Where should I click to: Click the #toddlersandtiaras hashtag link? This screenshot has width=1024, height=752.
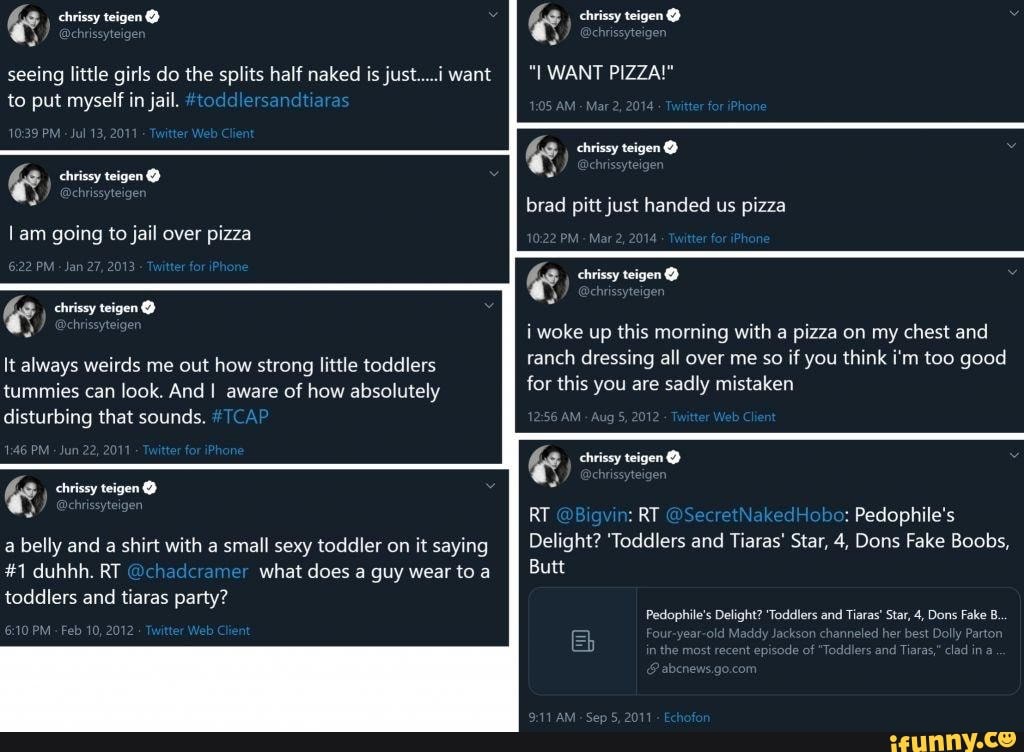[x=267, y=100]
